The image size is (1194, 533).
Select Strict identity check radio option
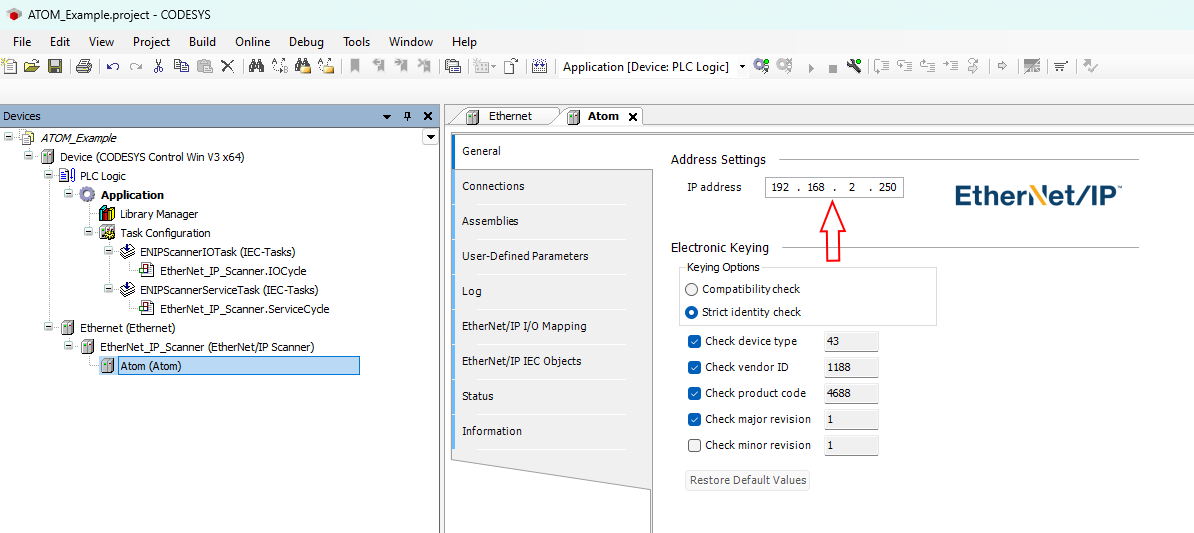(691, 312)
